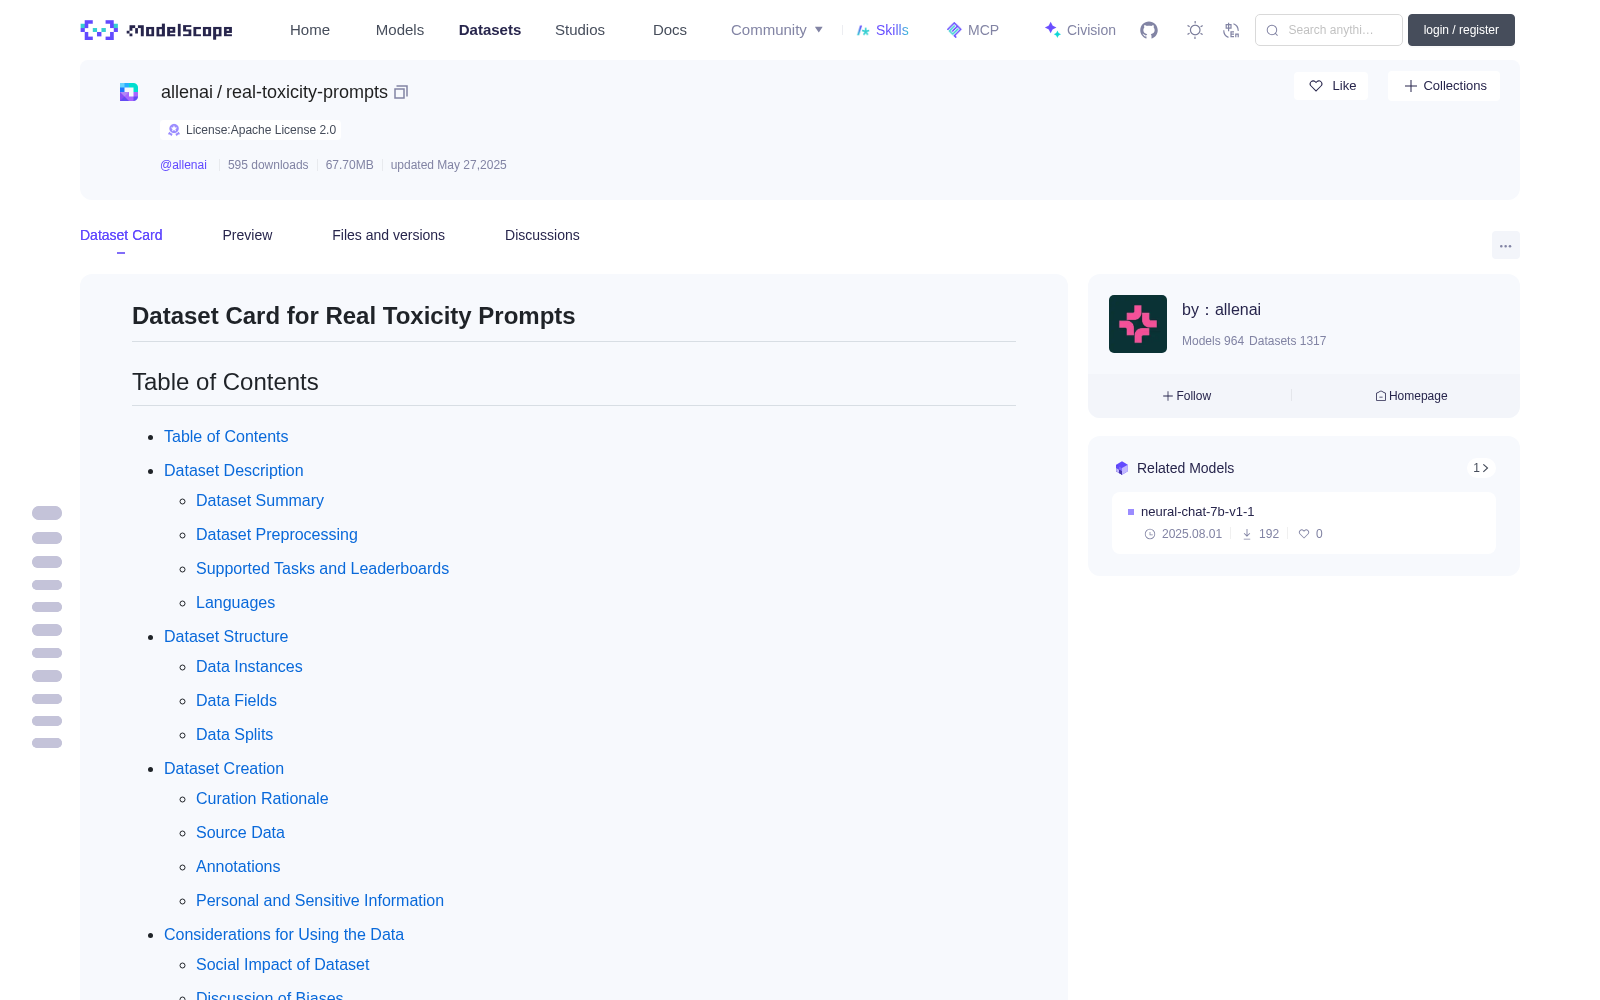Open the Files and versions tab

pyautogui.click(x=388, y=235)
